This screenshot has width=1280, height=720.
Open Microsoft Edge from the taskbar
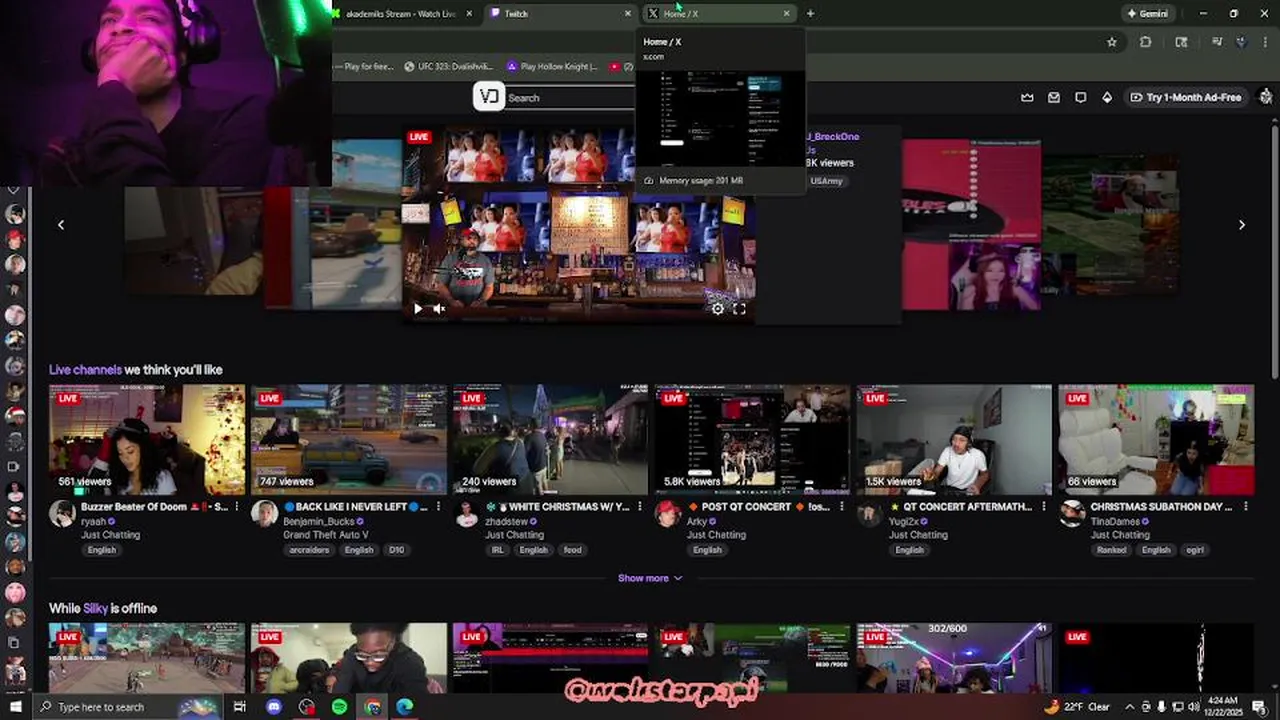click(404, 707)
